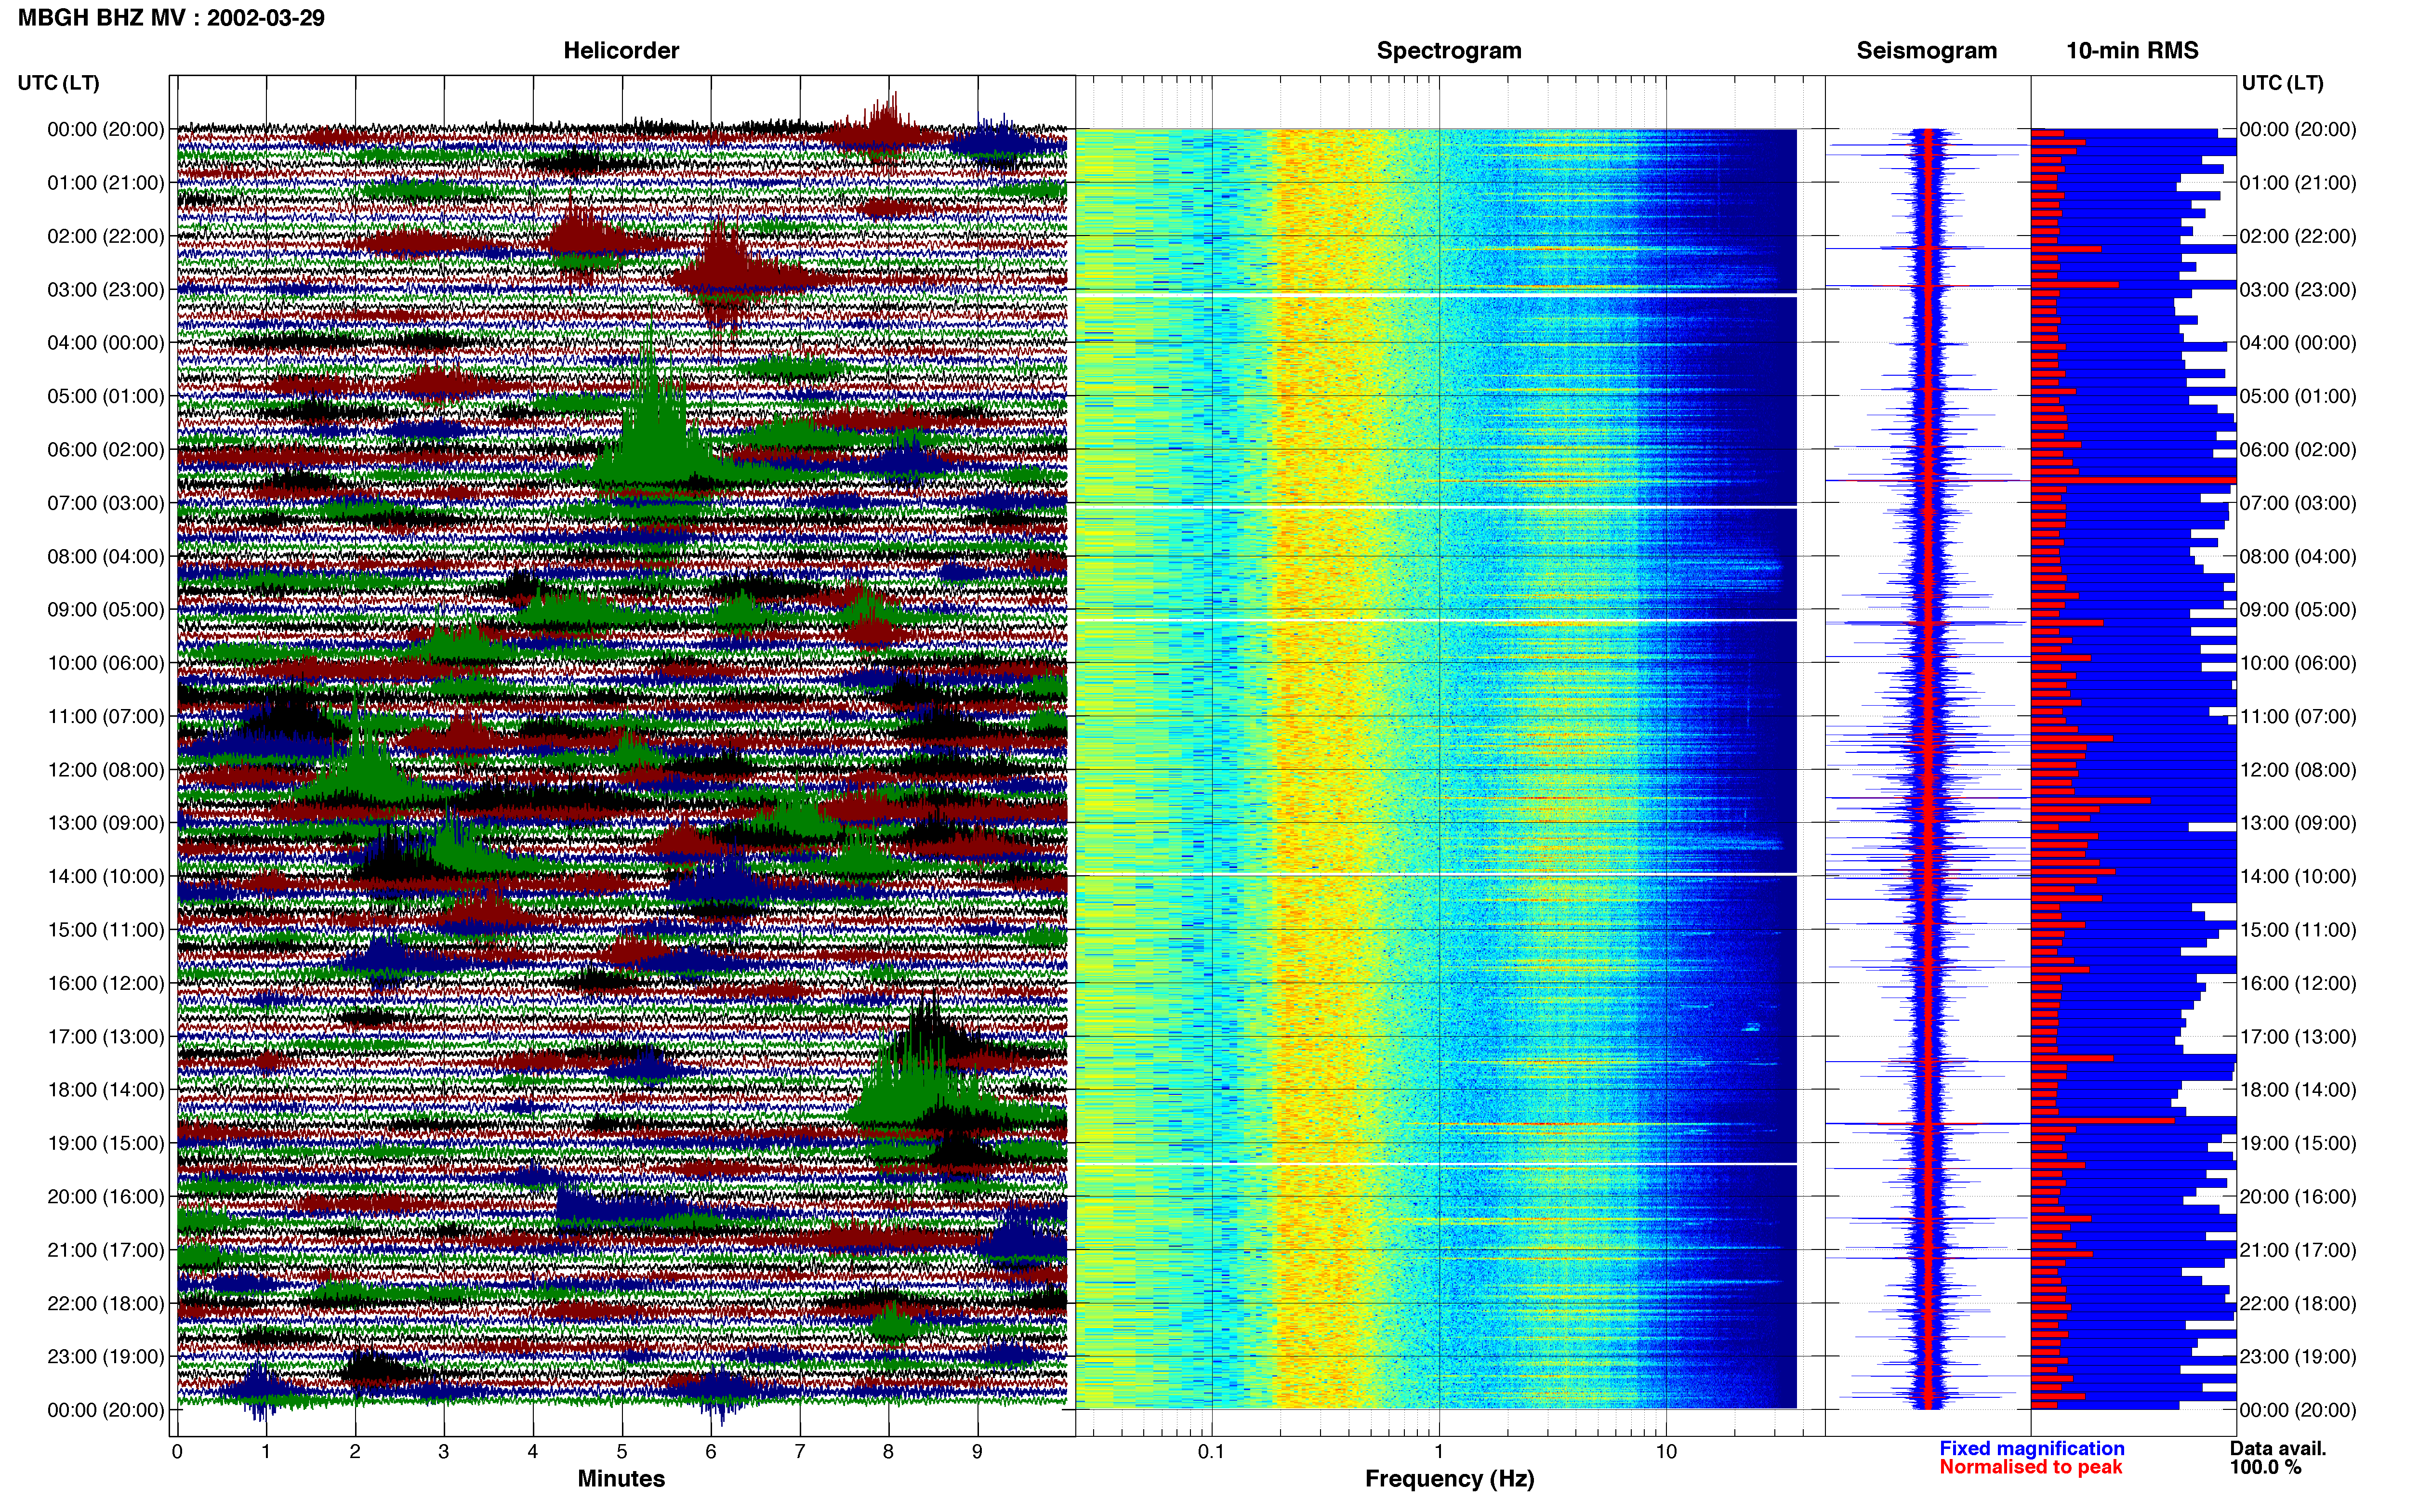Click Helicorder time label '22:00 (18:00)'
Viewport: 2418px width, 1512px height.
(106, 1303)
